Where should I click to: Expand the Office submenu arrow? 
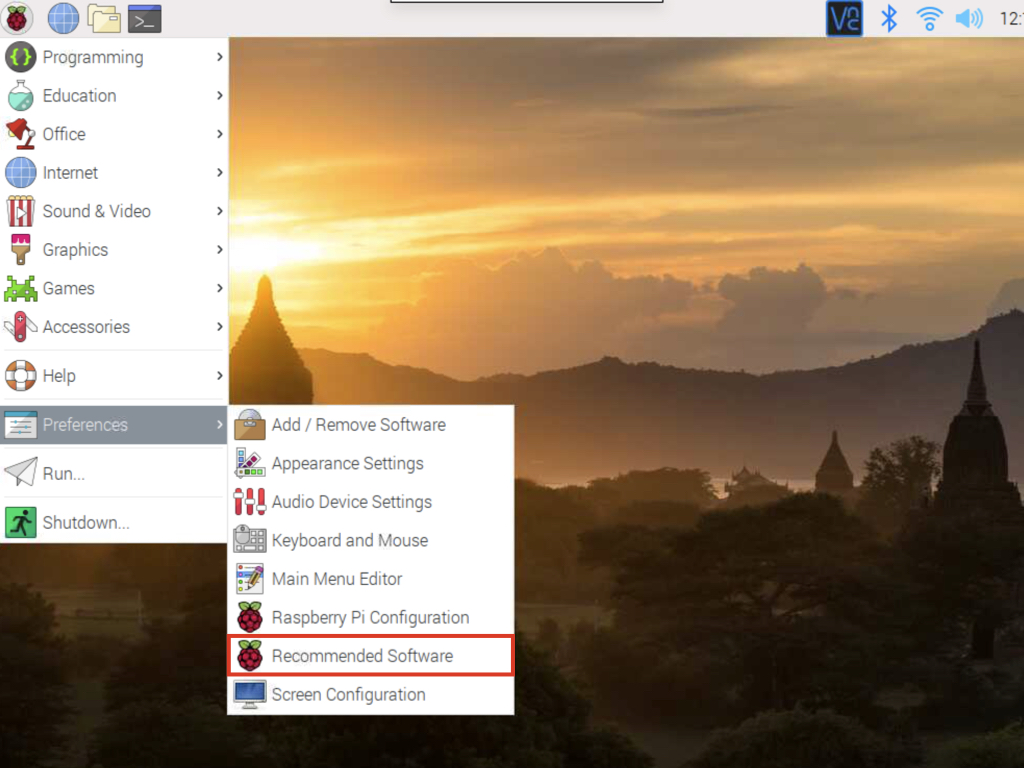219,134
